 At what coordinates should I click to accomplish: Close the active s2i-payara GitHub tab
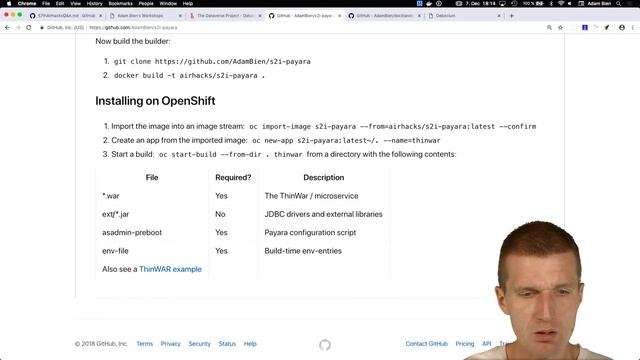click(339, 16)
